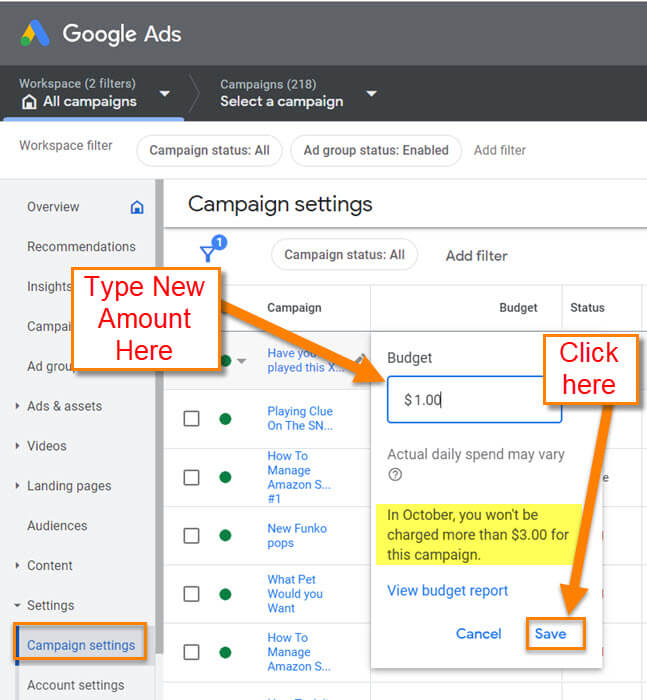Click the Status column header
Viewport: 647px width, 700px height.
[x=587, y=308]
